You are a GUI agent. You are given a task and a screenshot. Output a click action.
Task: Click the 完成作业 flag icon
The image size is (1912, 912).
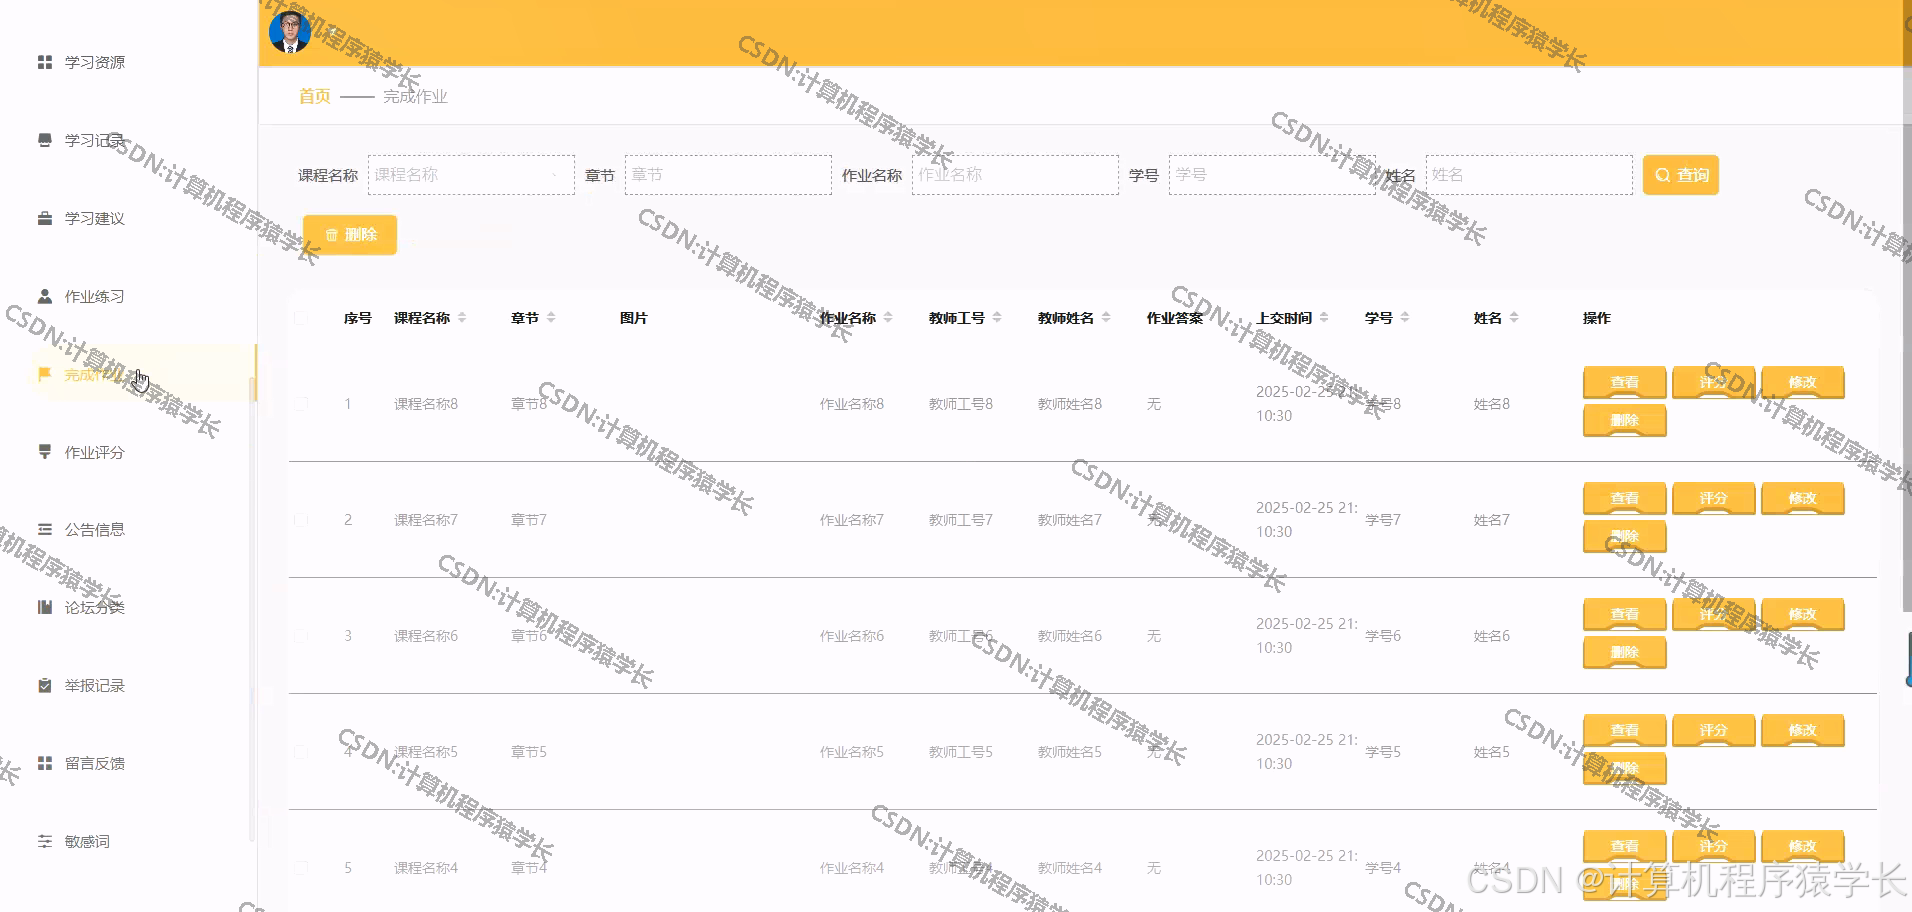click(45, 374)
